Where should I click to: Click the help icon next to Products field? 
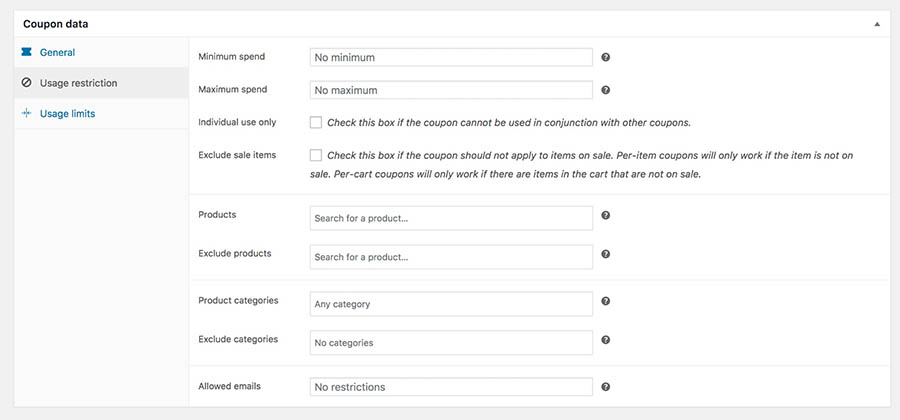[x=606, y=215]
